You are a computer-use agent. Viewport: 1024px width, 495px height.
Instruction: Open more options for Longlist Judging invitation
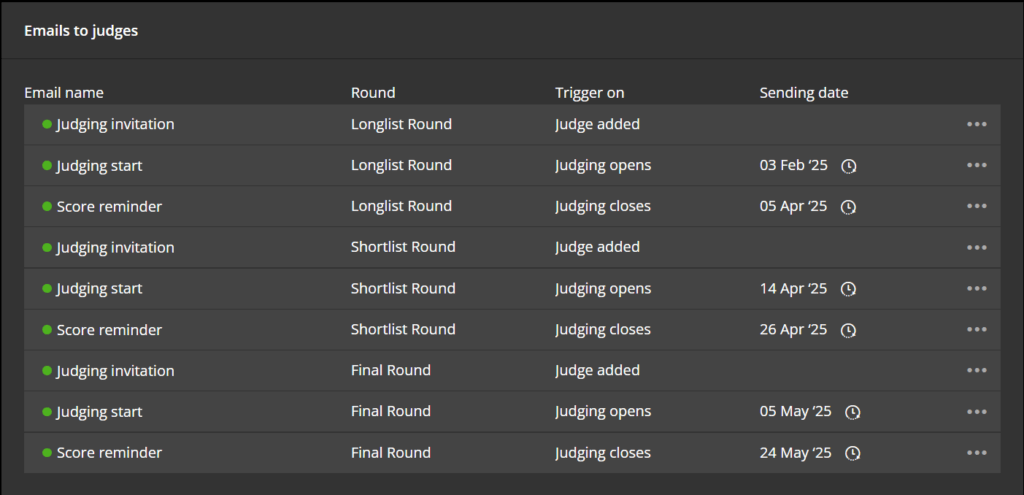point(976,124)
